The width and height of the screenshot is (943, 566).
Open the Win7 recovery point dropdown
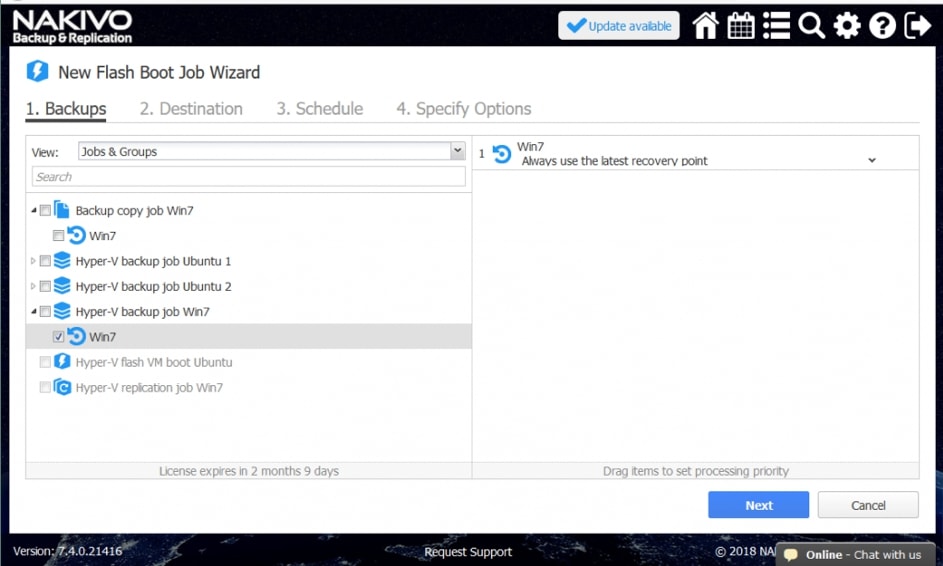871,161
